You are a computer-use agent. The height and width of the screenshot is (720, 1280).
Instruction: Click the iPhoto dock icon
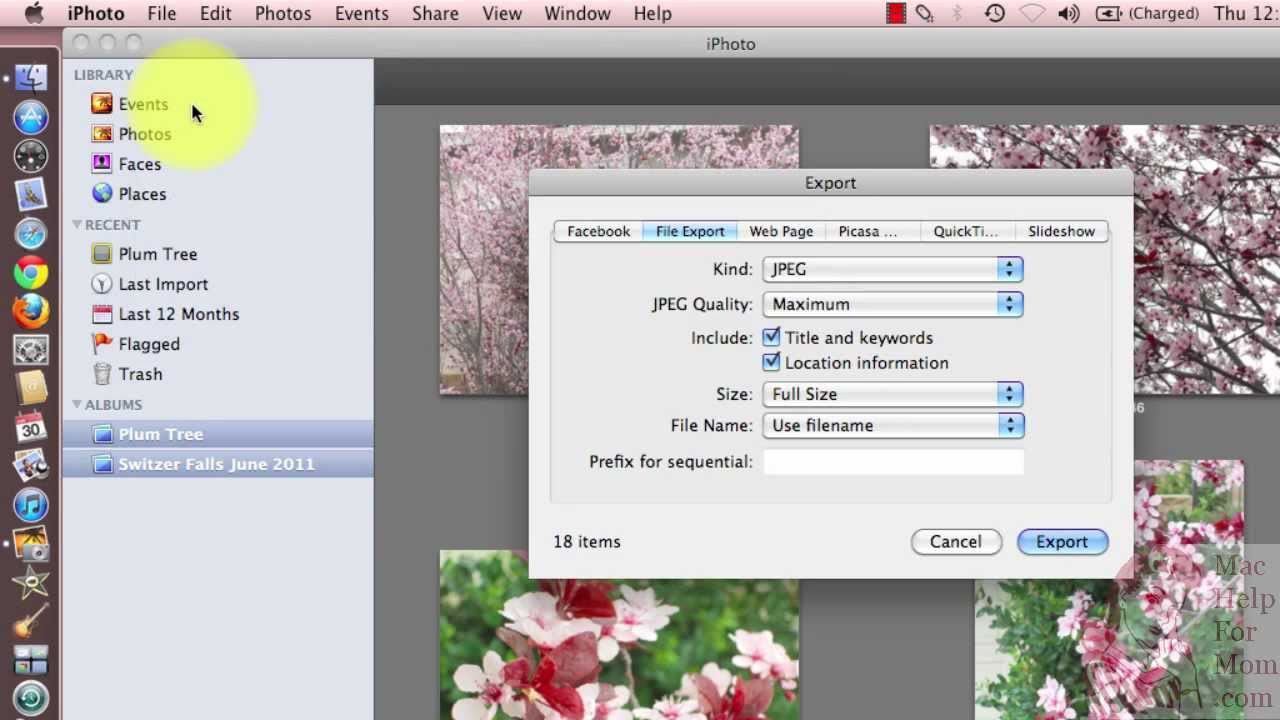(x=31, y=544)
